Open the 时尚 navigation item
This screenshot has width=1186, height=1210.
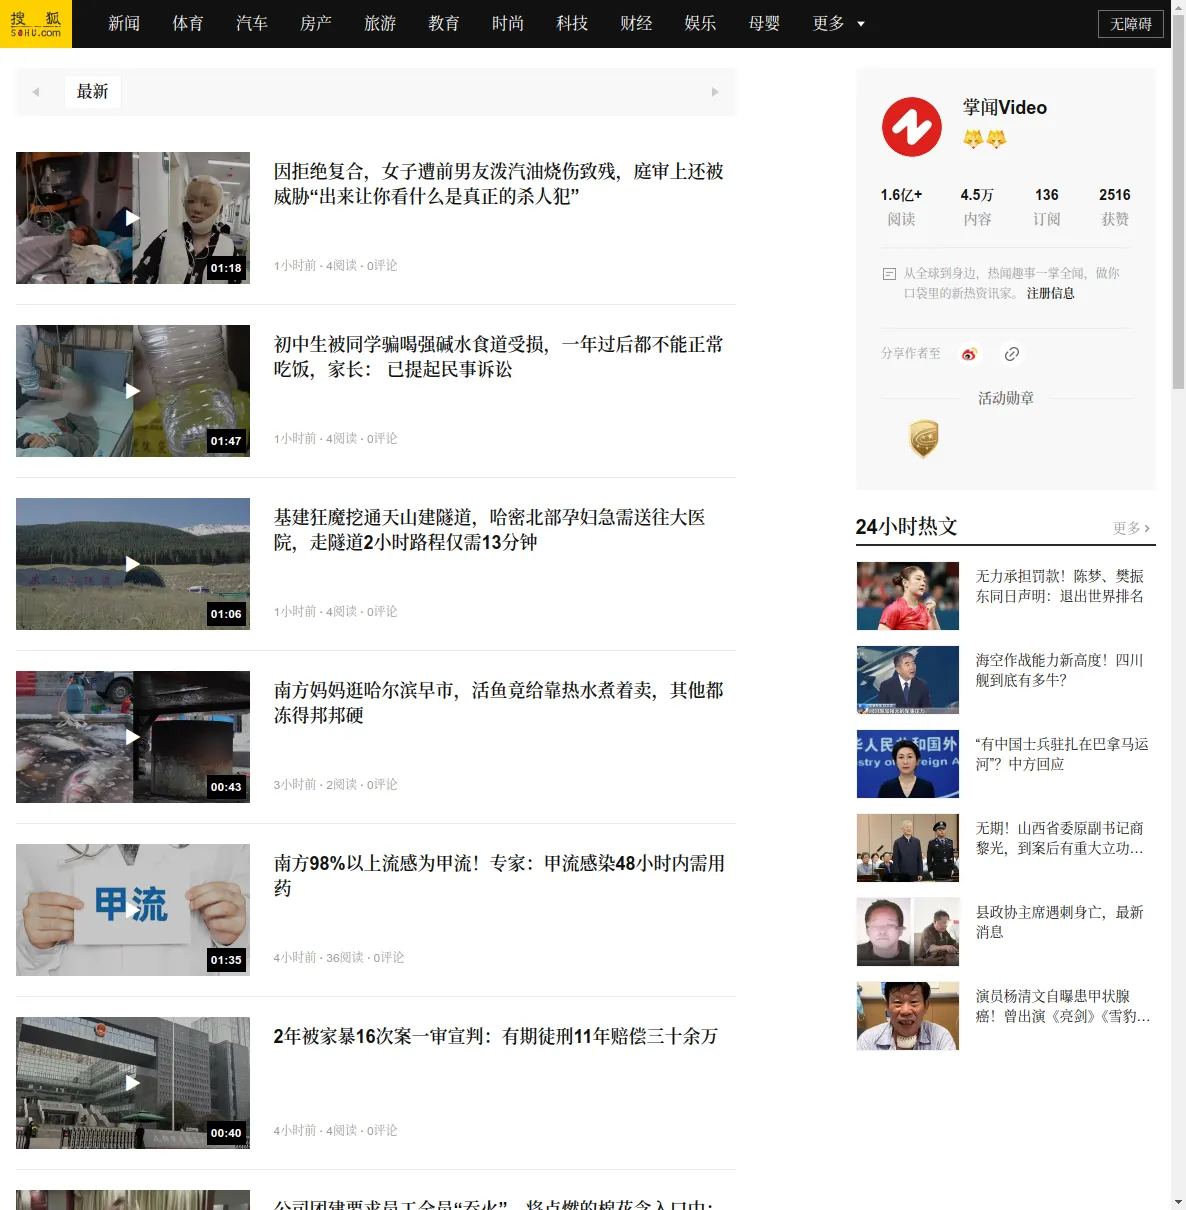coord(508,23)
